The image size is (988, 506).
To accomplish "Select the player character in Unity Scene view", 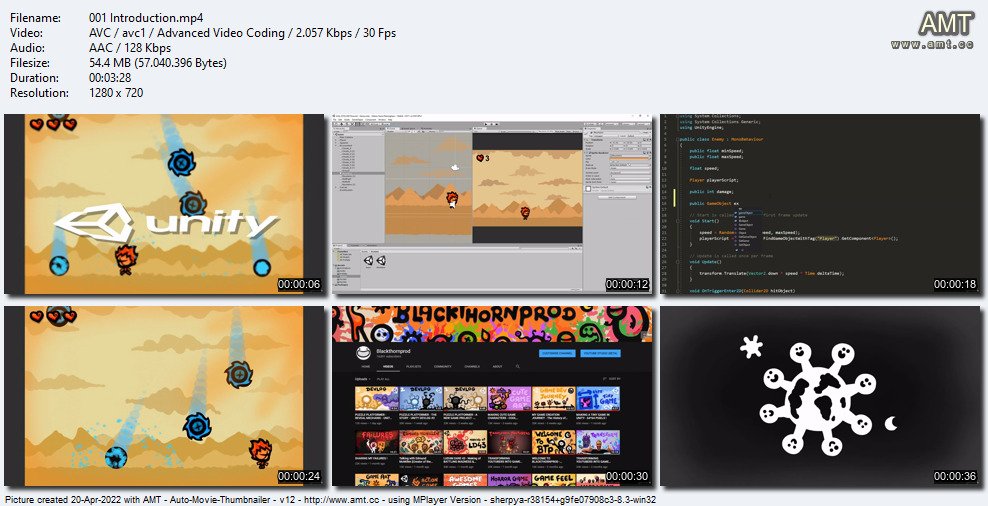I will pyautogui.click(x=452, y=200).
